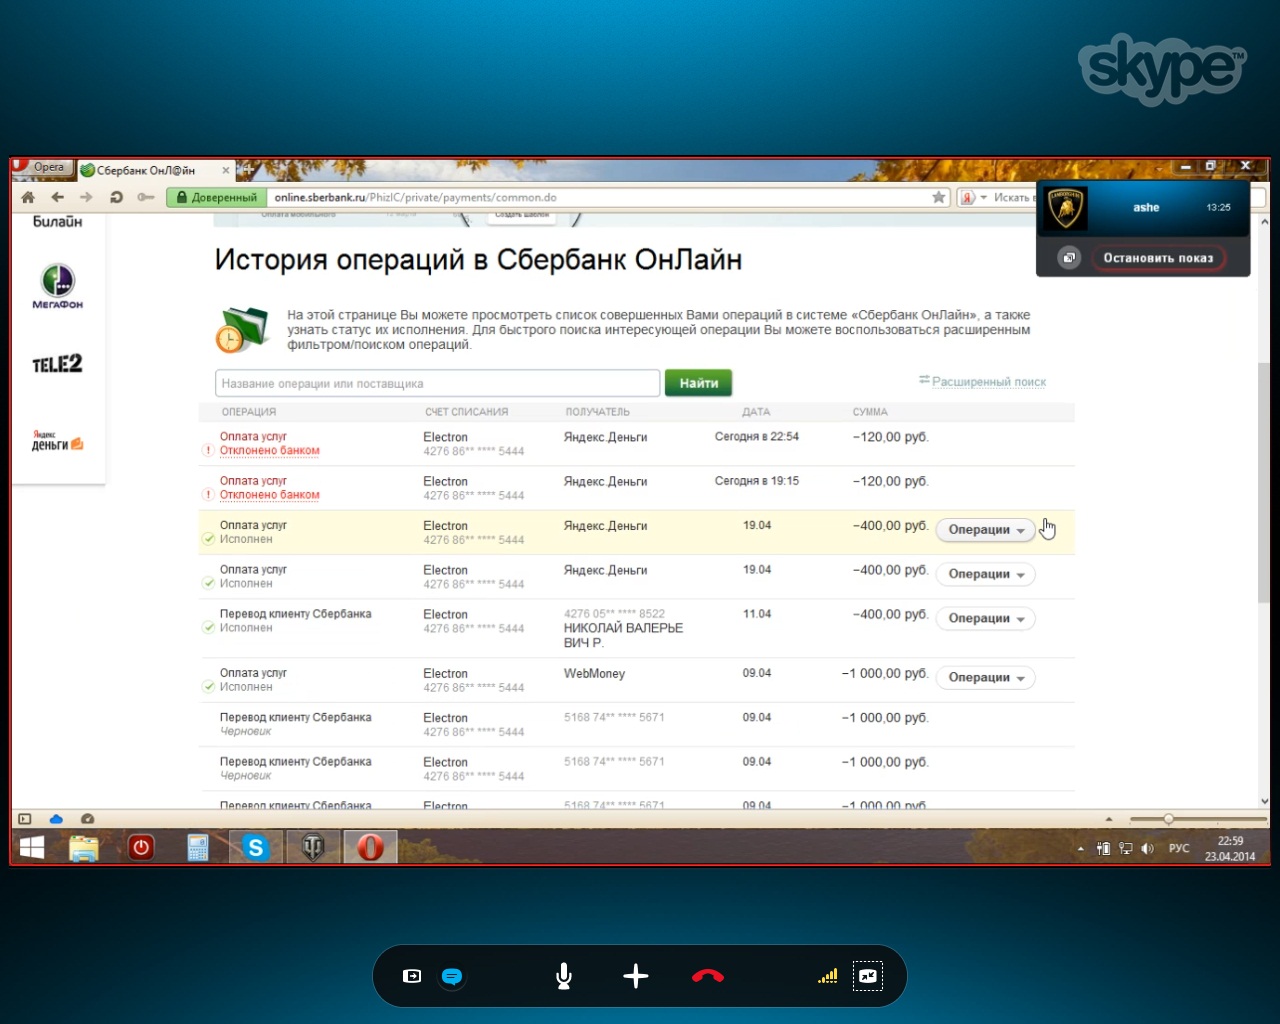Click the green Найти button
This screenshot has width=1280, height=1024.
pyautogui.click(x=698, y=383)
